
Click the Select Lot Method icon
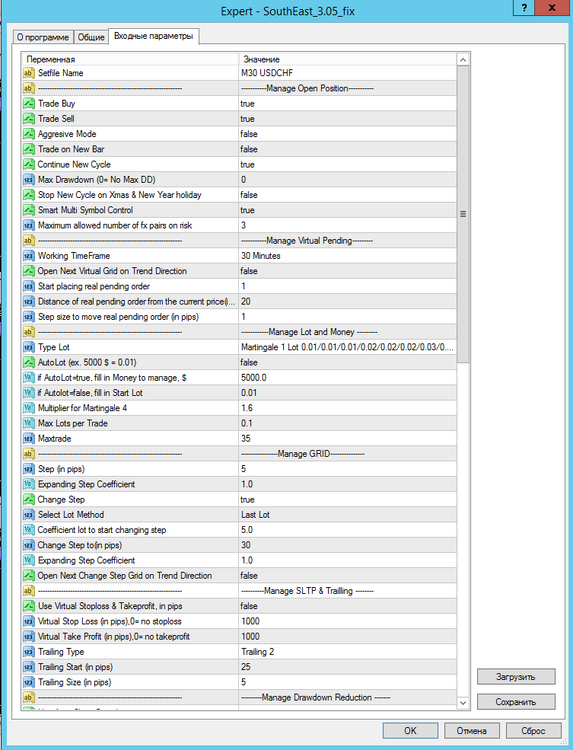29,515
